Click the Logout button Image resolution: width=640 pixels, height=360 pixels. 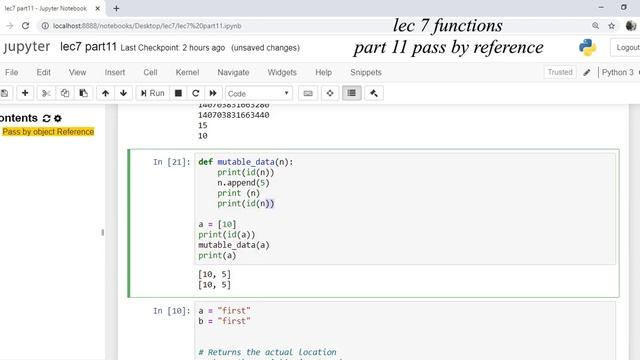pos(626,48)
